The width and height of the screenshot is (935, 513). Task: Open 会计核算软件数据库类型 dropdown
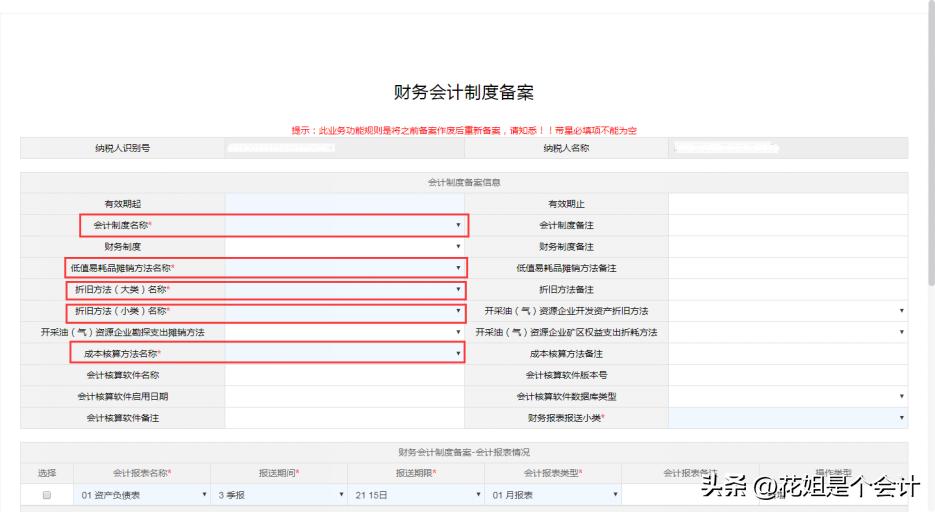[x=788, y=397]
